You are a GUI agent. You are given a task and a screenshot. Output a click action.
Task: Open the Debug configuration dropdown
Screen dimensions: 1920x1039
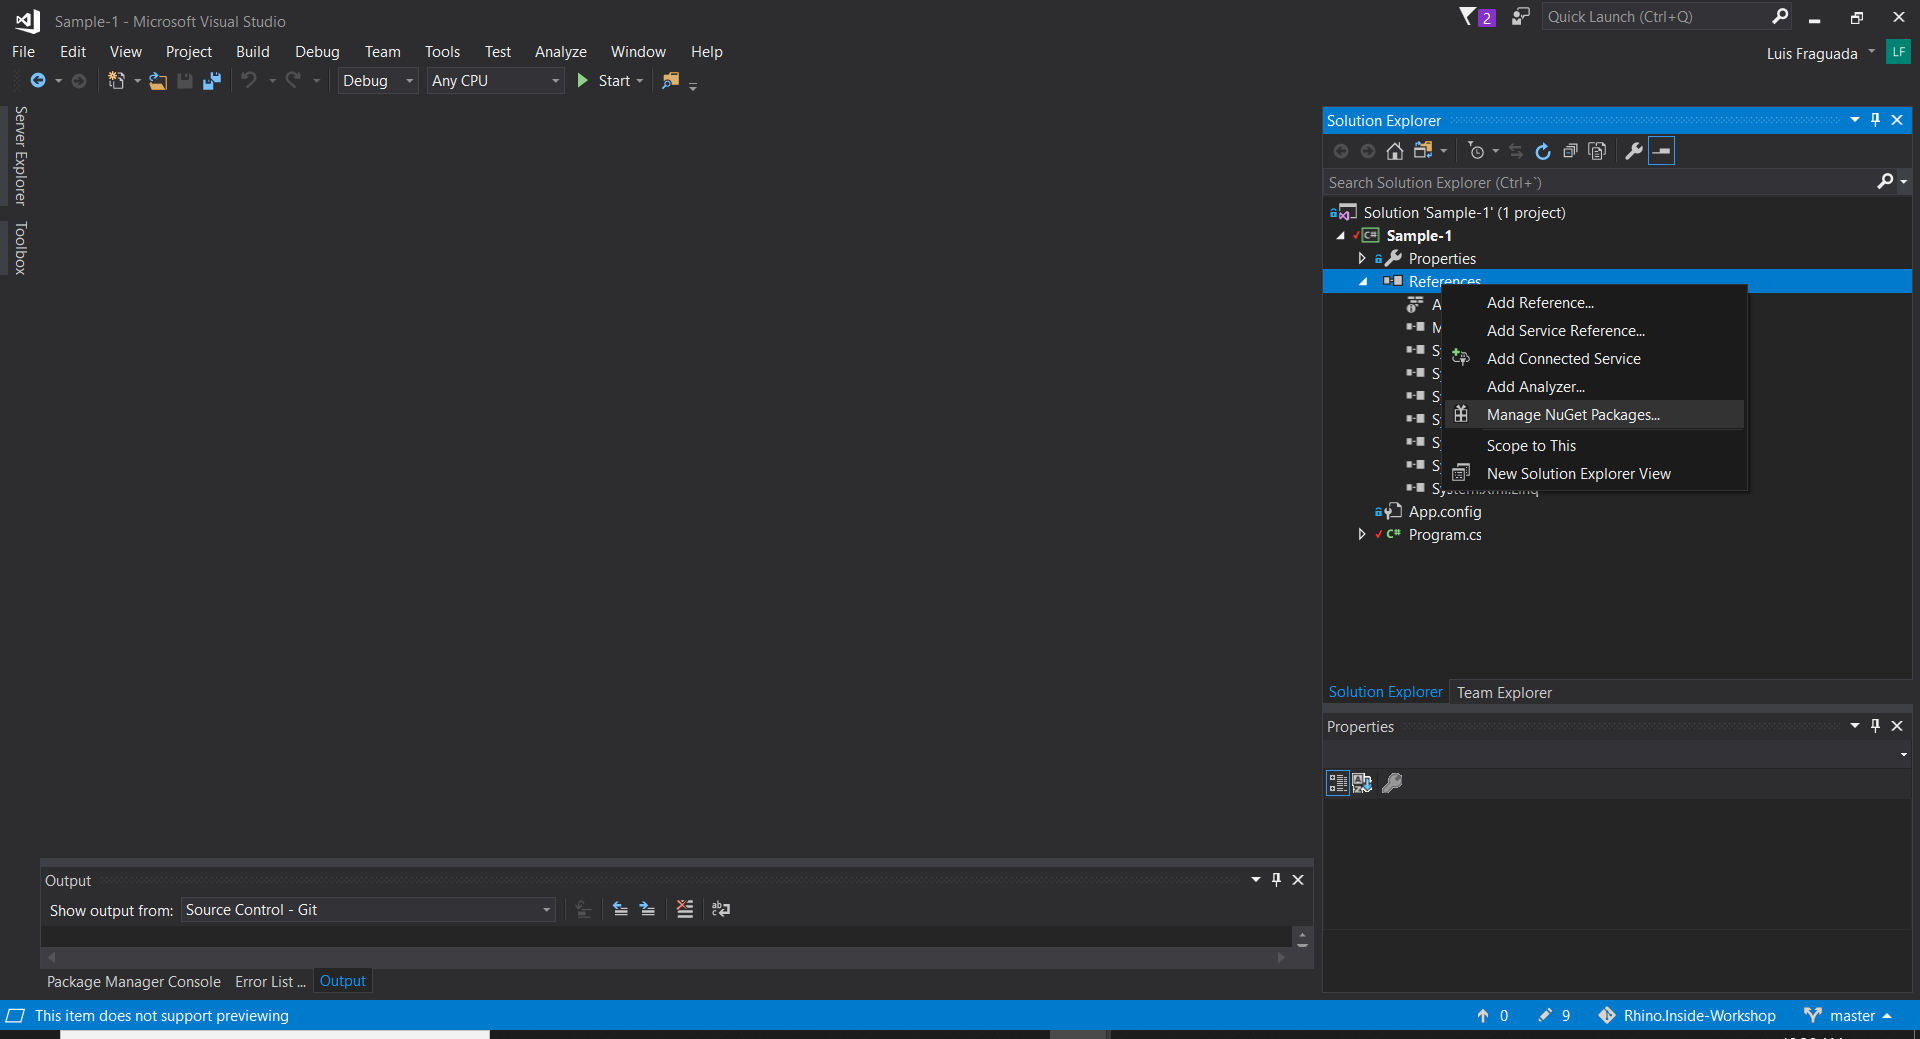click(x=377, y=81)
